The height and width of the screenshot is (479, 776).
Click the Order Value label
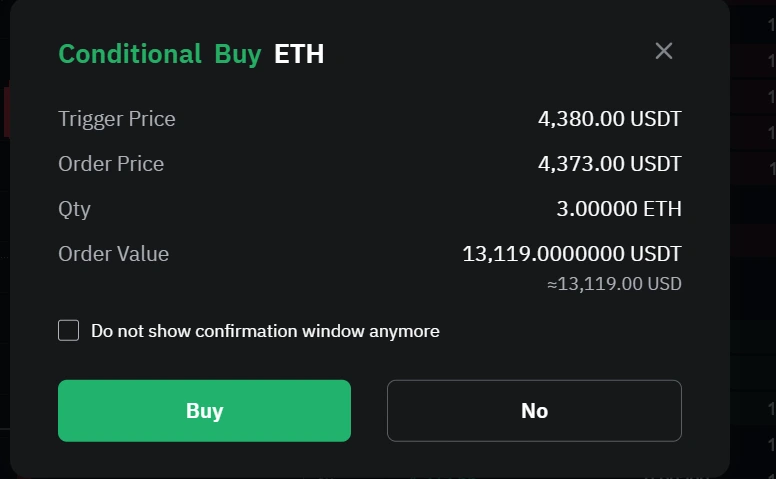[x=113, y=254]
